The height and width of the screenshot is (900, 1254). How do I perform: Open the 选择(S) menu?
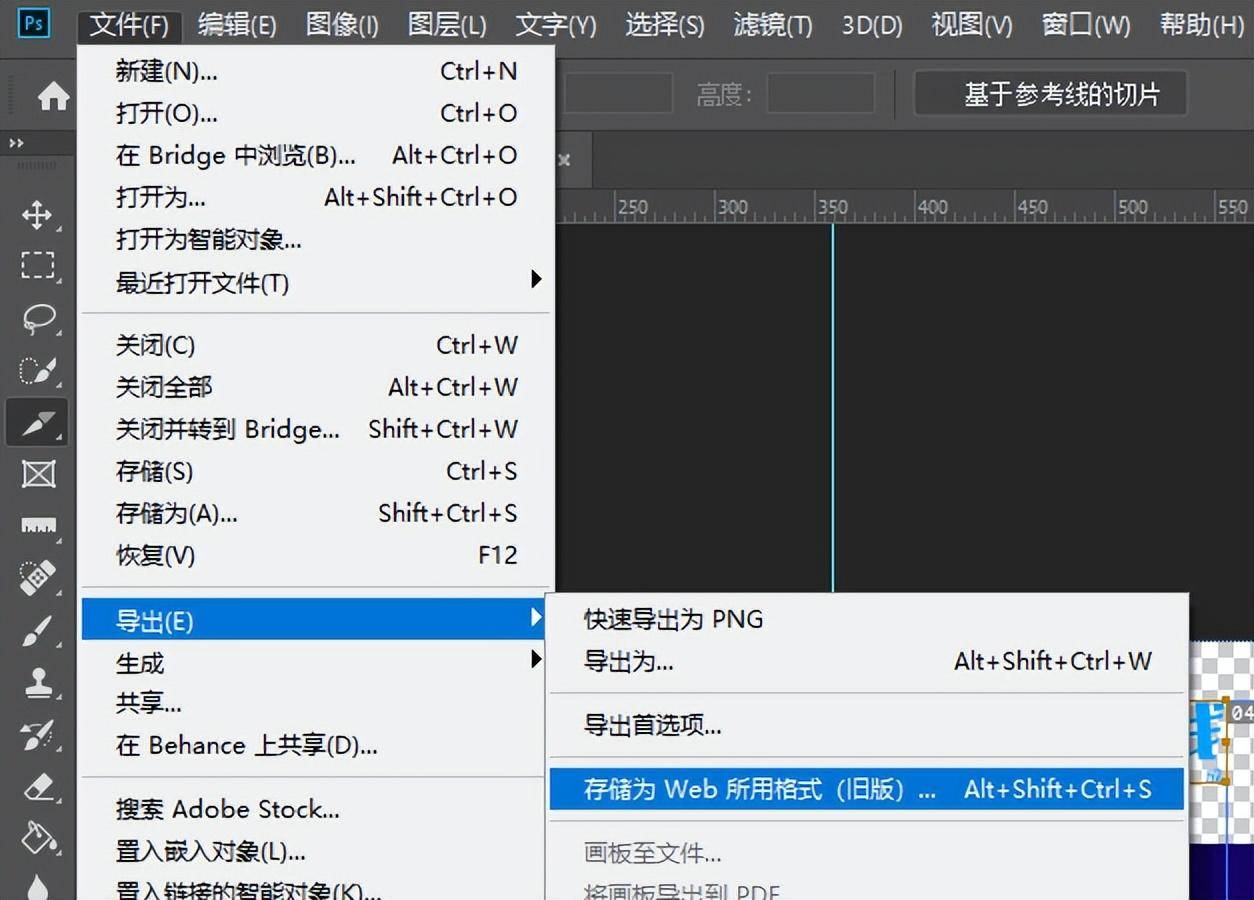[665, 24]
